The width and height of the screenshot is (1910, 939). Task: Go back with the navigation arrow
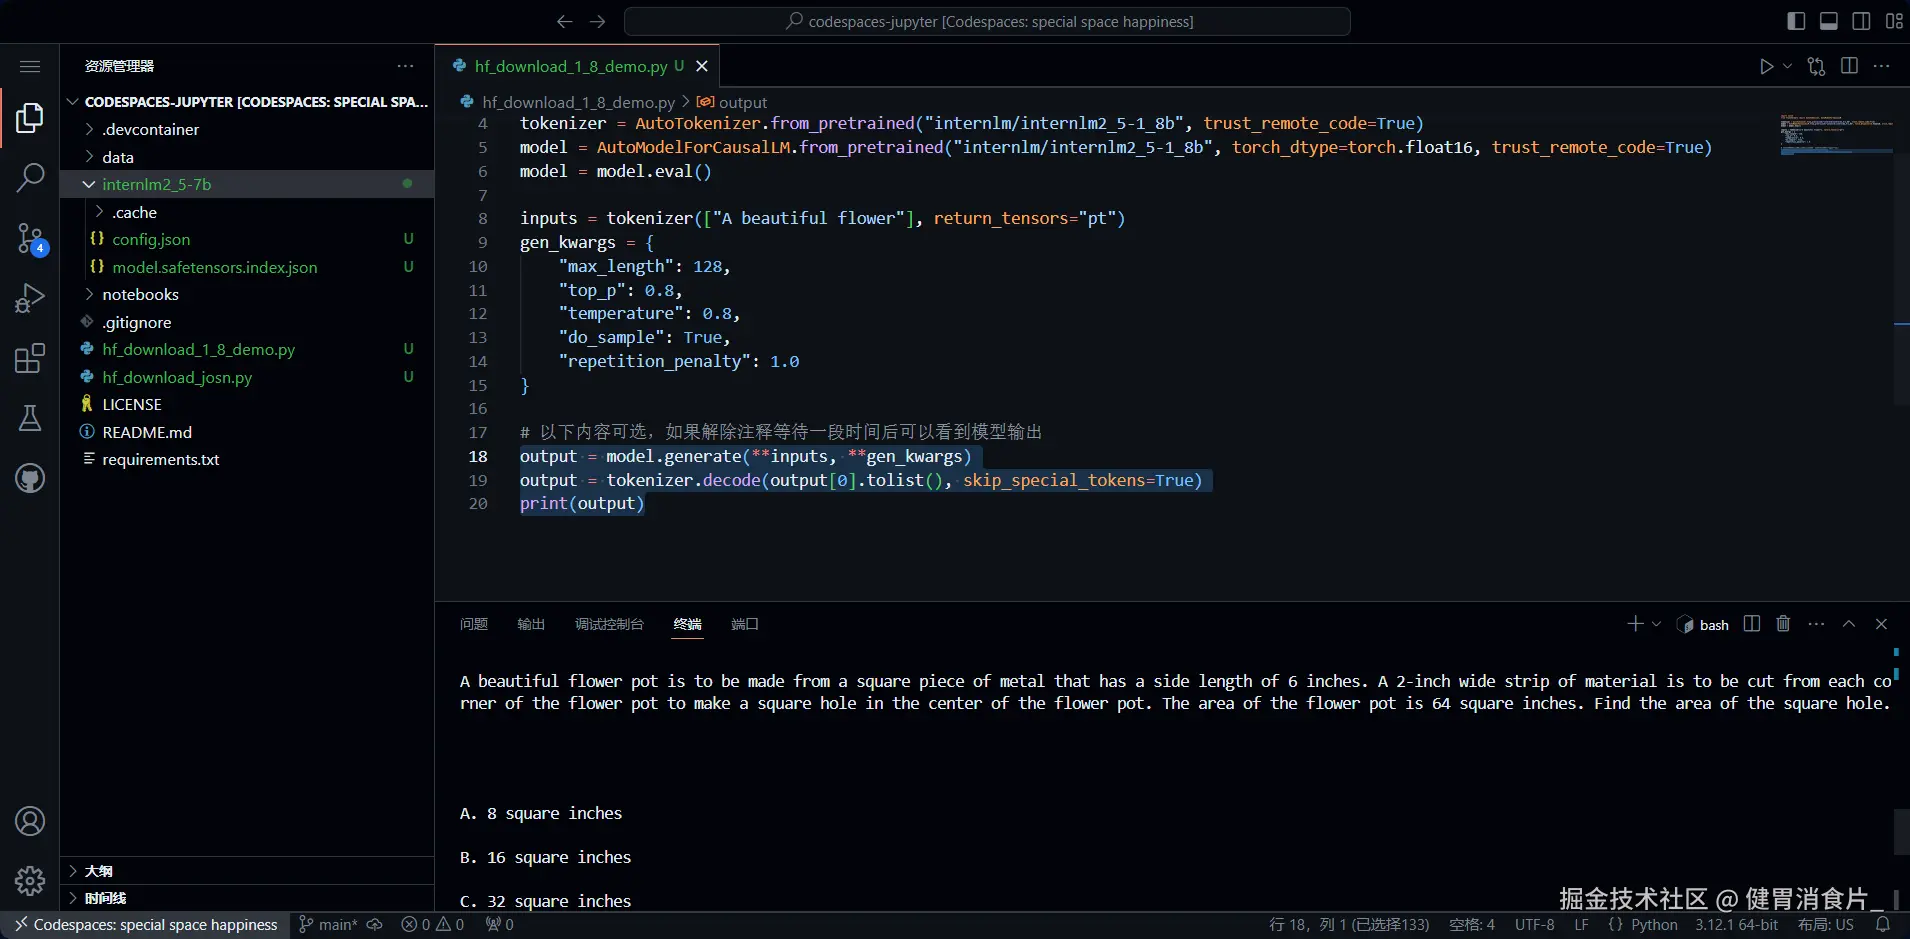[564, 21]
